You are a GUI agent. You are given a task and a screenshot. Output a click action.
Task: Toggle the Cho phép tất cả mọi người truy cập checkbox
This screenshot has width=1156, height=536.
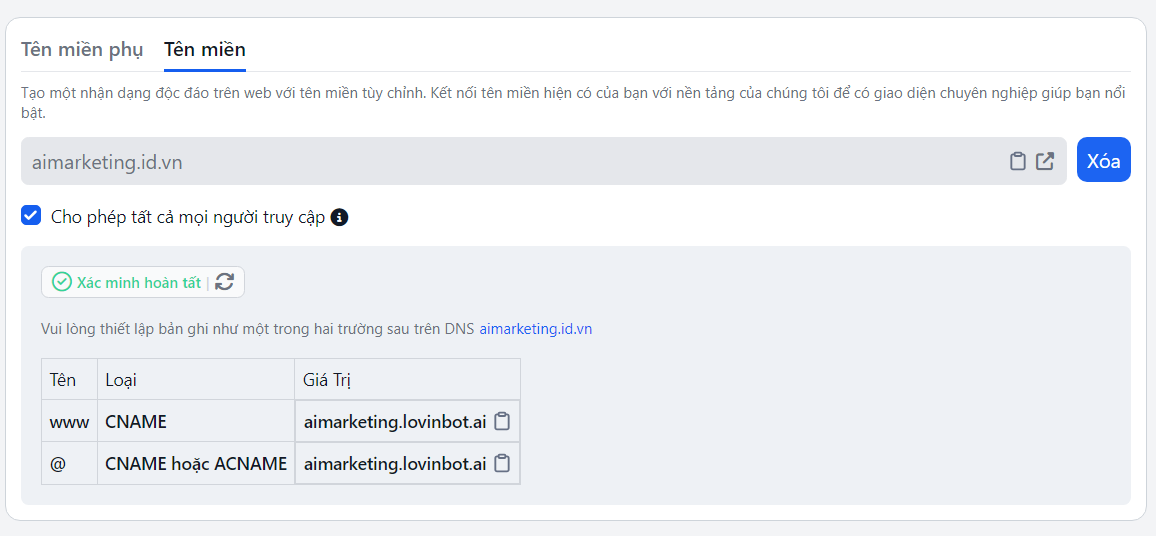click(x=31, y=216)
